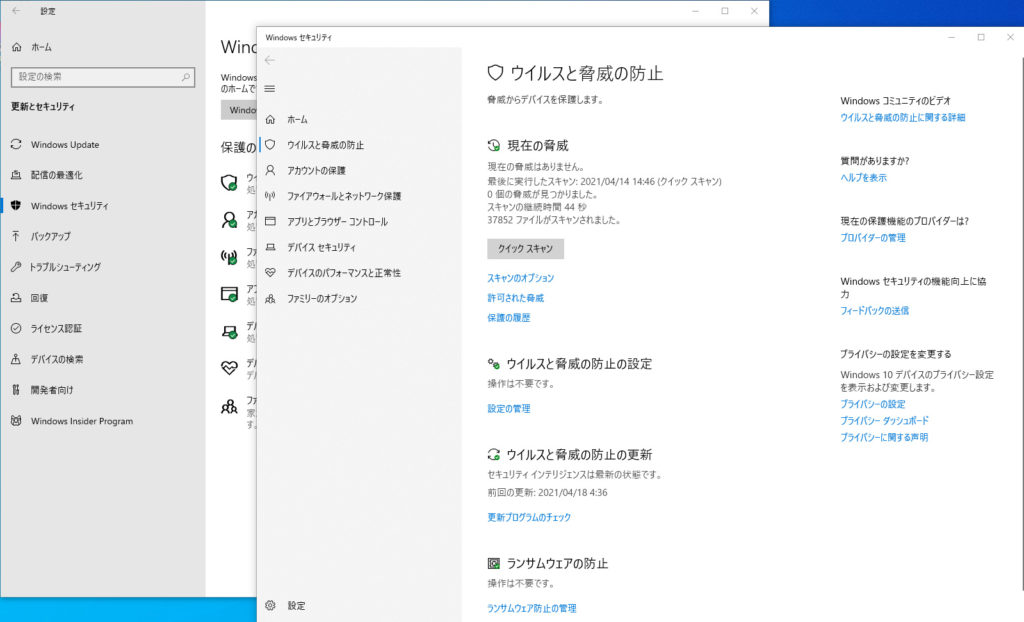Click the 保護の履歴 link
The height and width of the screenshot is (622, 1024).
pos(508,318)
